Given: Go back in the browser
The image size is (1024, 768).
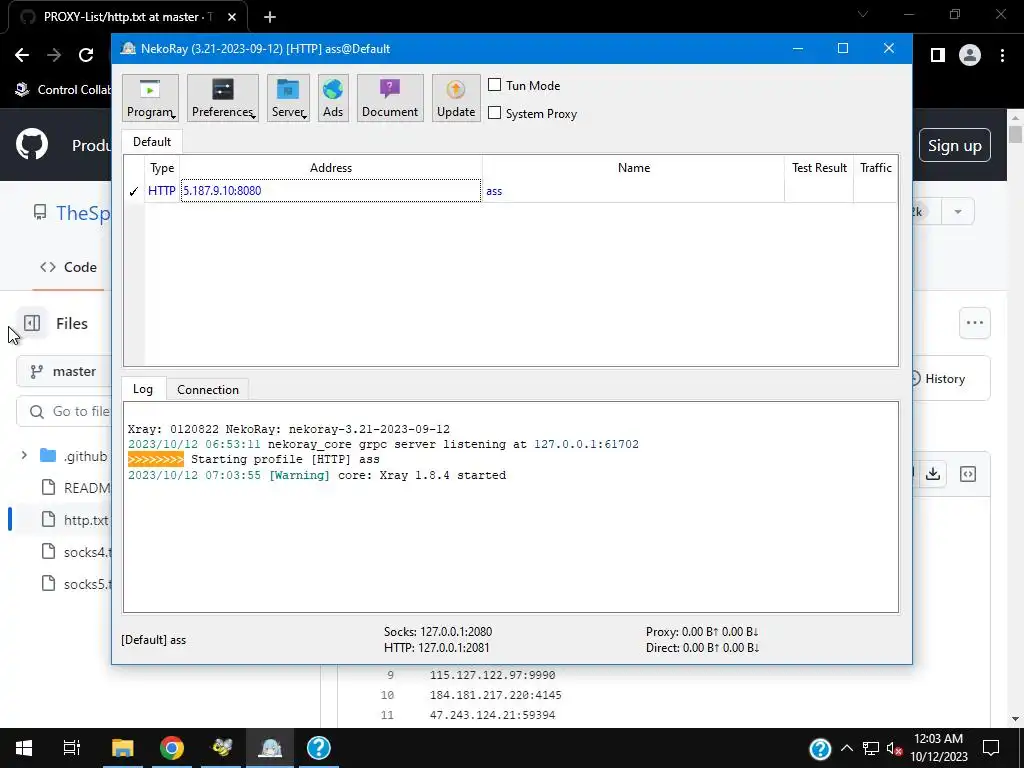Looking at the screenshot, I should (22, 55).
